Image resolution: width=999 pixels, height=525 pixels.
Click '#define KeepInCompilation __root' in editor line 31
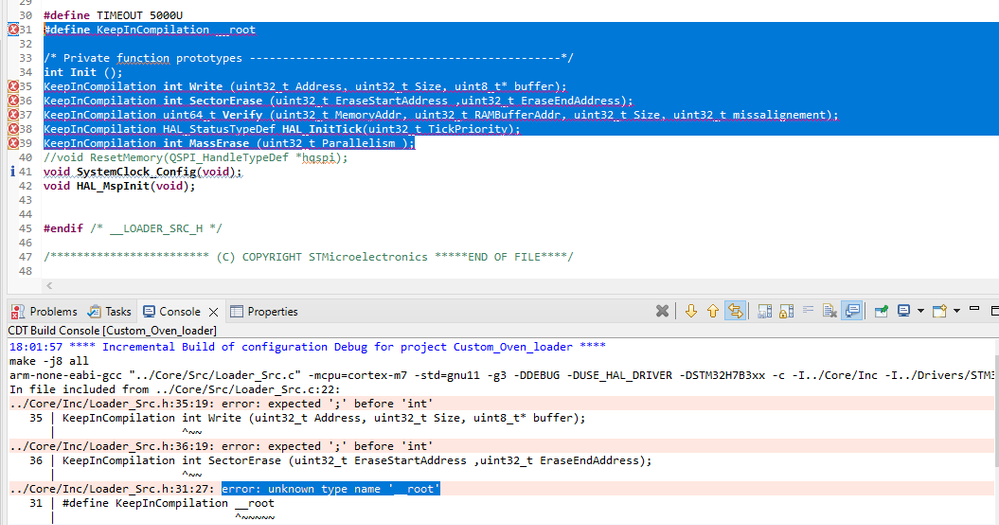coord(149,29)
